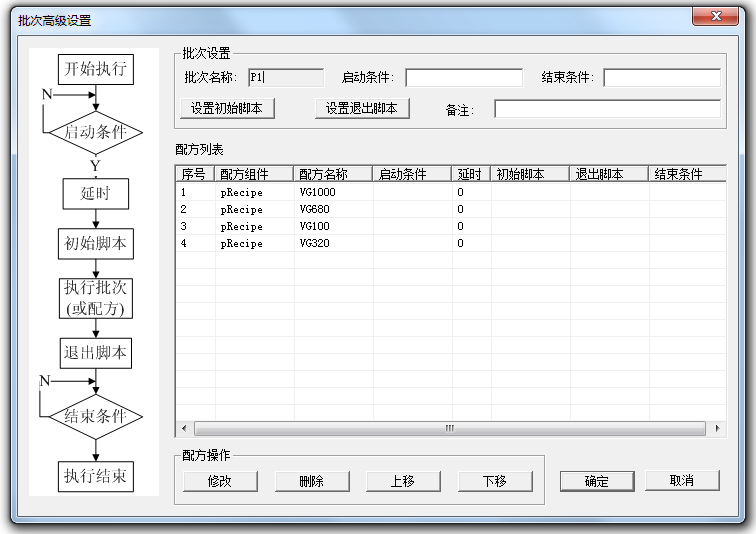The width and height of the screenshot is (756, 534).
Task: Click the horizontal scrollbar left arrow
Action: [x=184, y=428]
